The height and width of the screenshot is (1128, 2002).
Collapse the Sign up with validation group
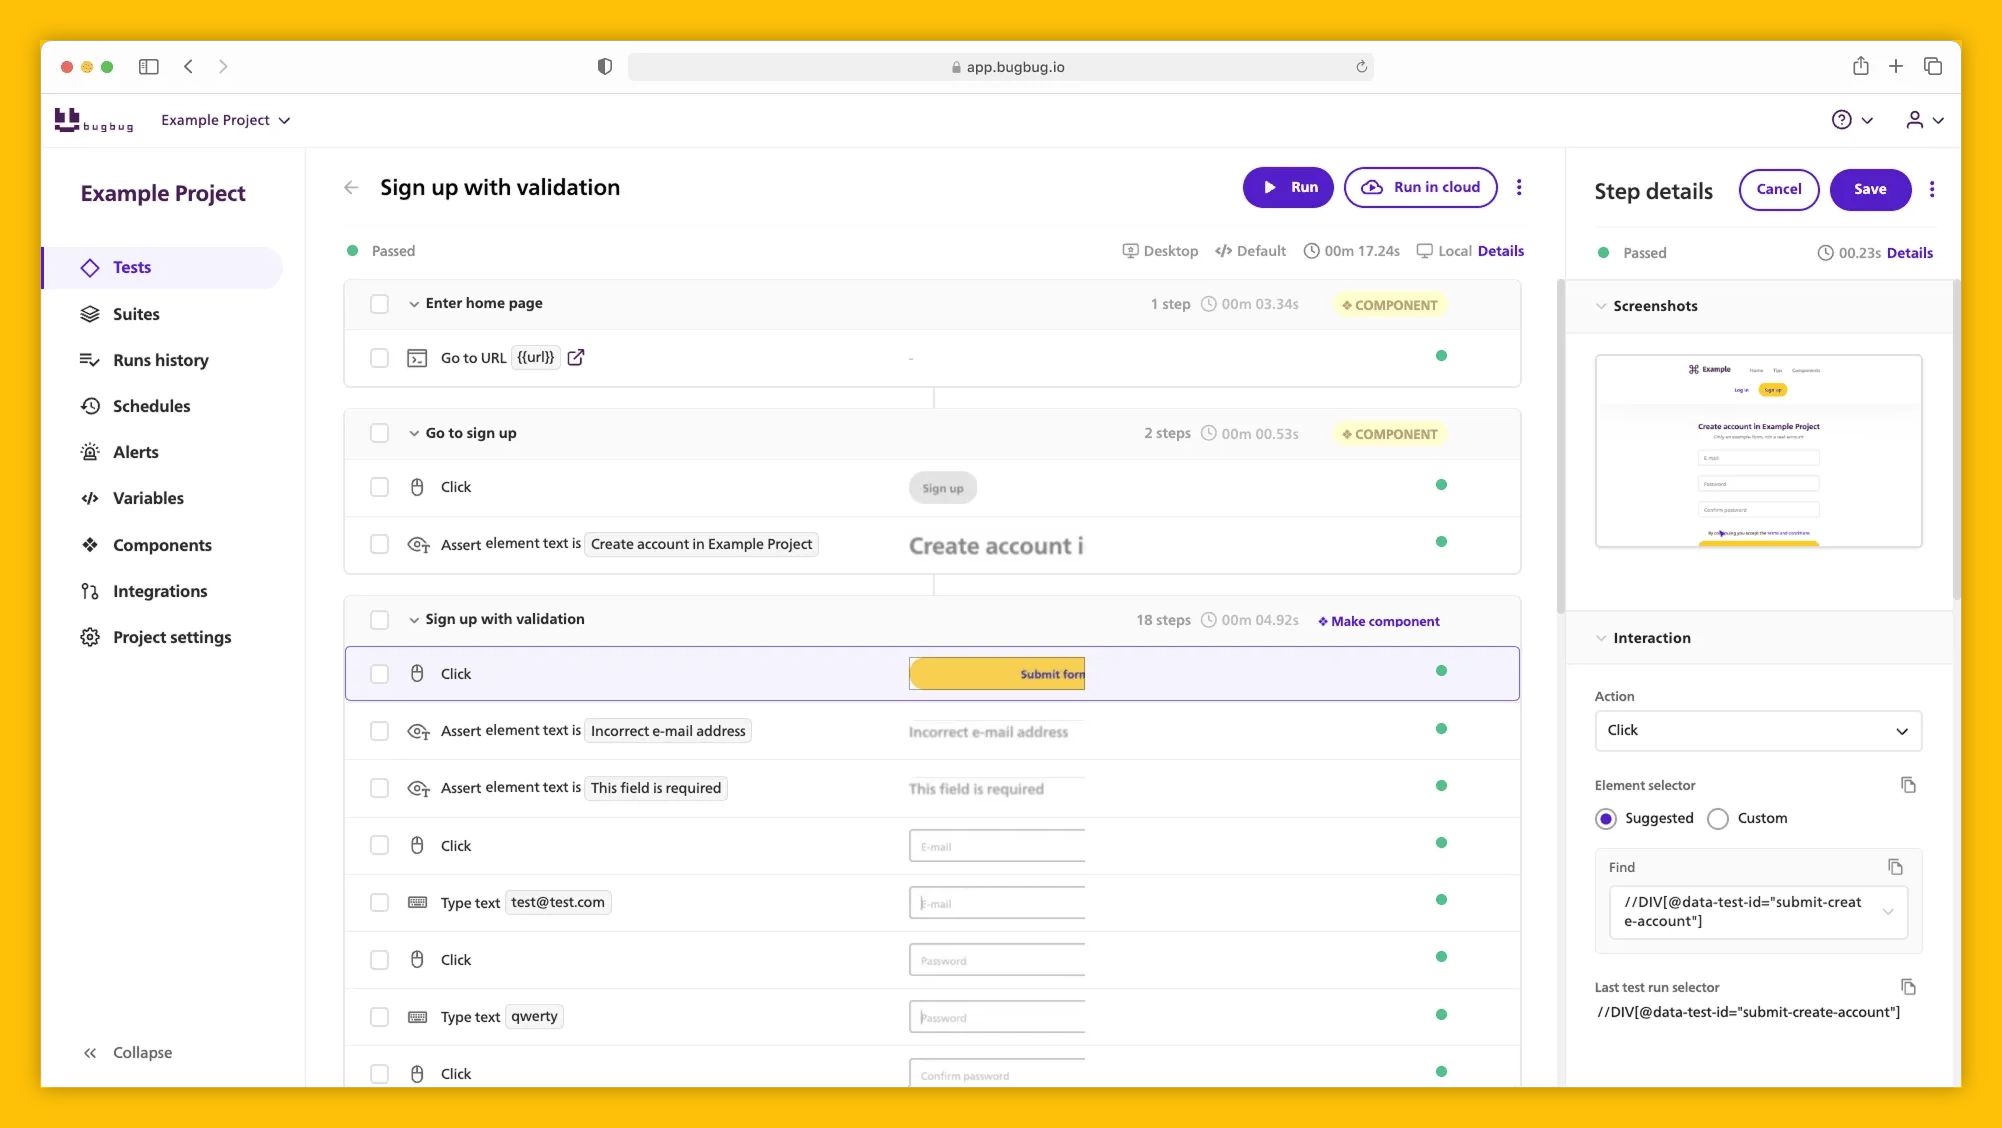click(413, 620)
